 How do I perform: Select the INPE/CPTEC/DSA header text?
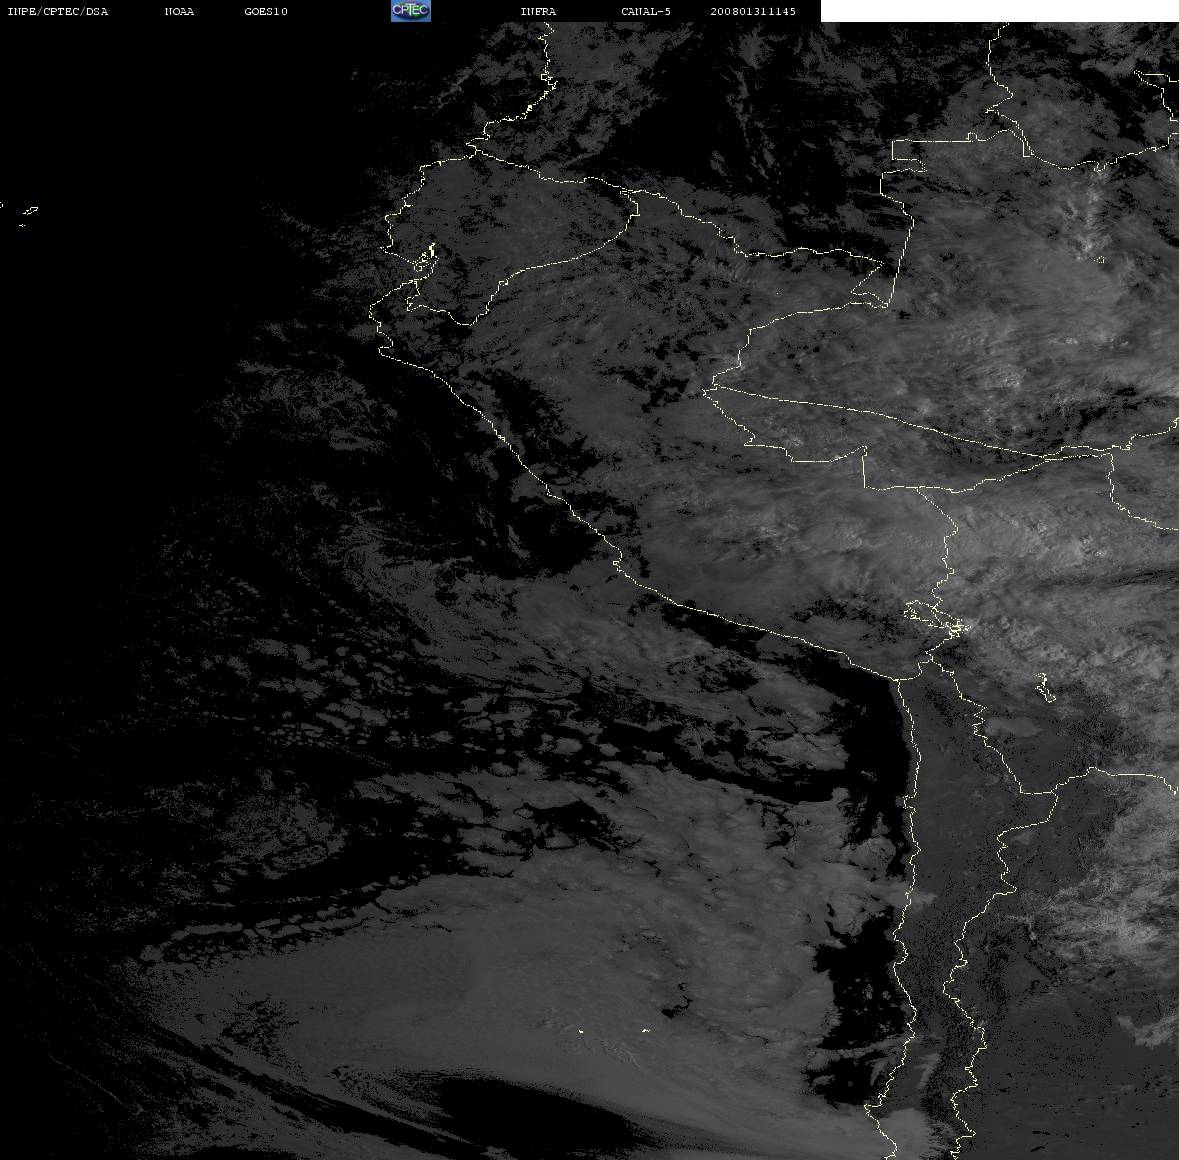pos(58,11)
